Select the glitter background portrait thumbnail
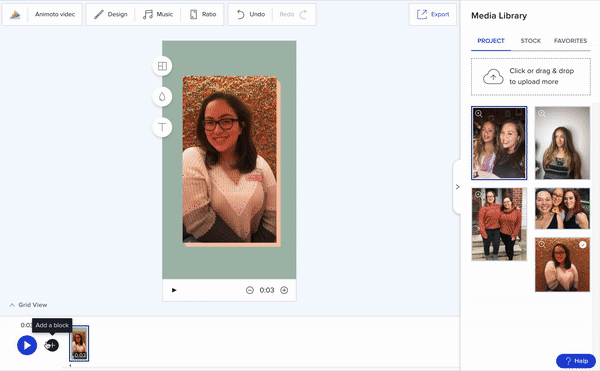Viewport: 600px width, 371px height. coord(562,265)
